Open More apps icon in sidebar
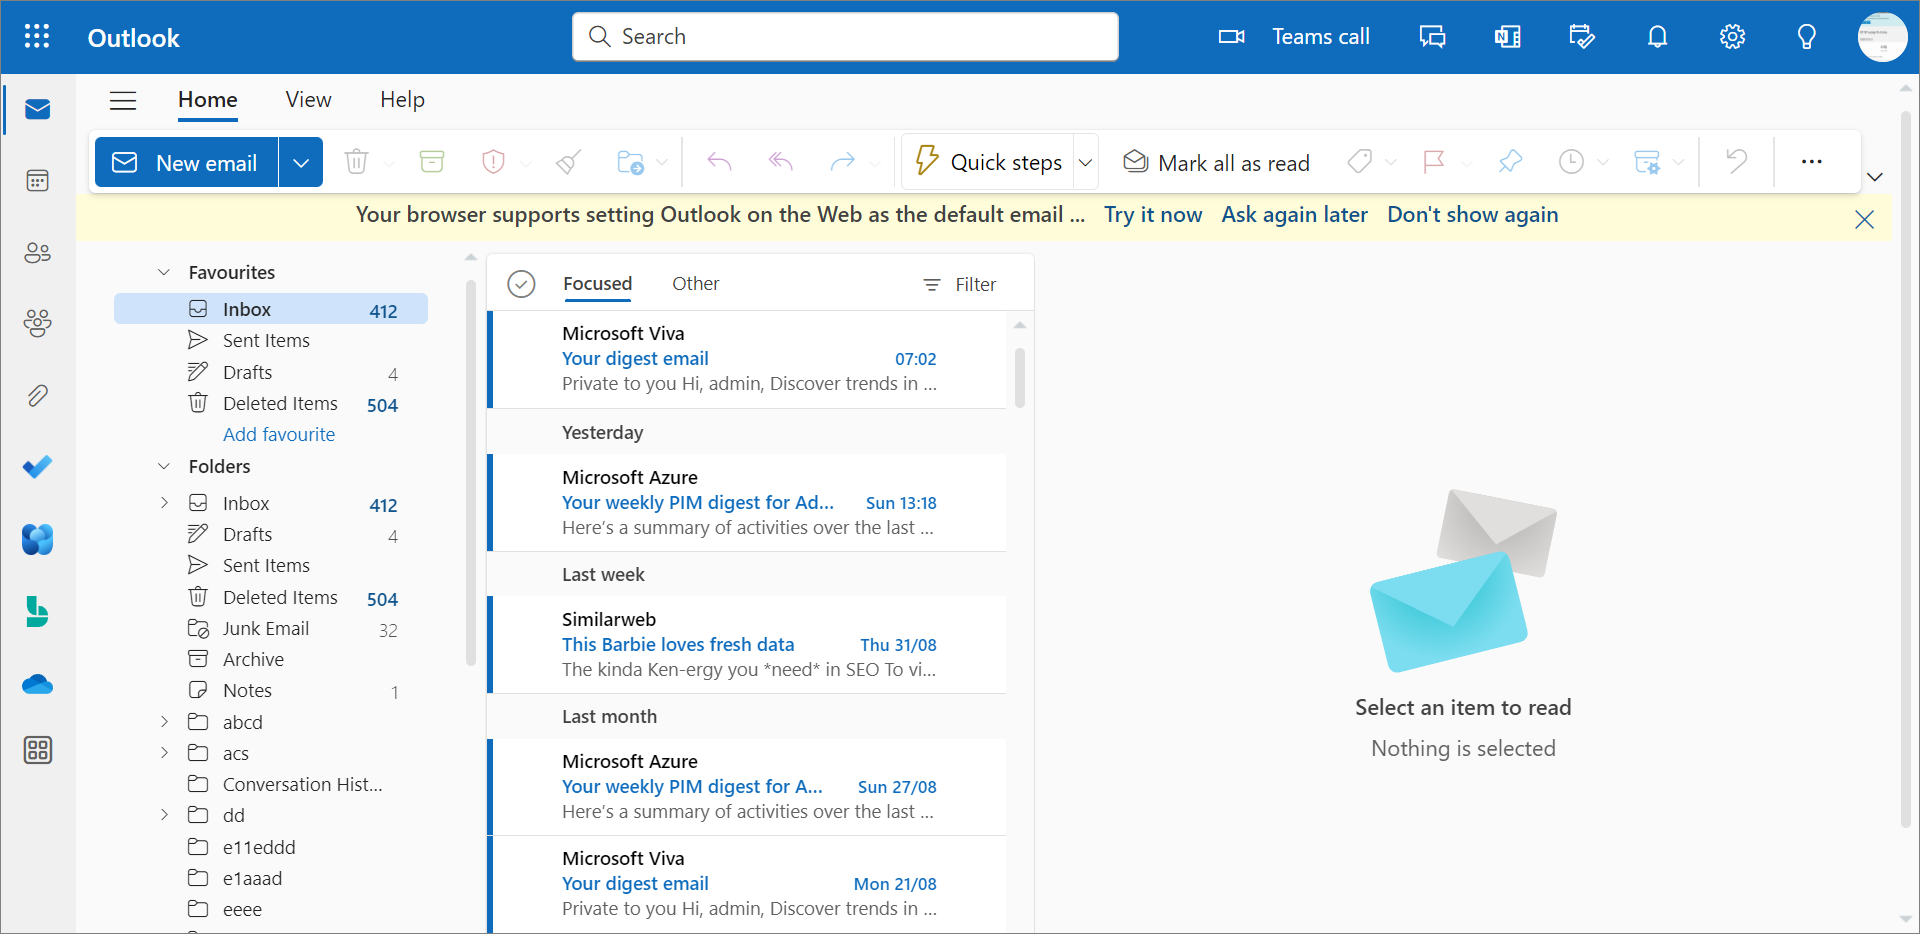This screenshot has width=1920, height=934. pos(38,750)
